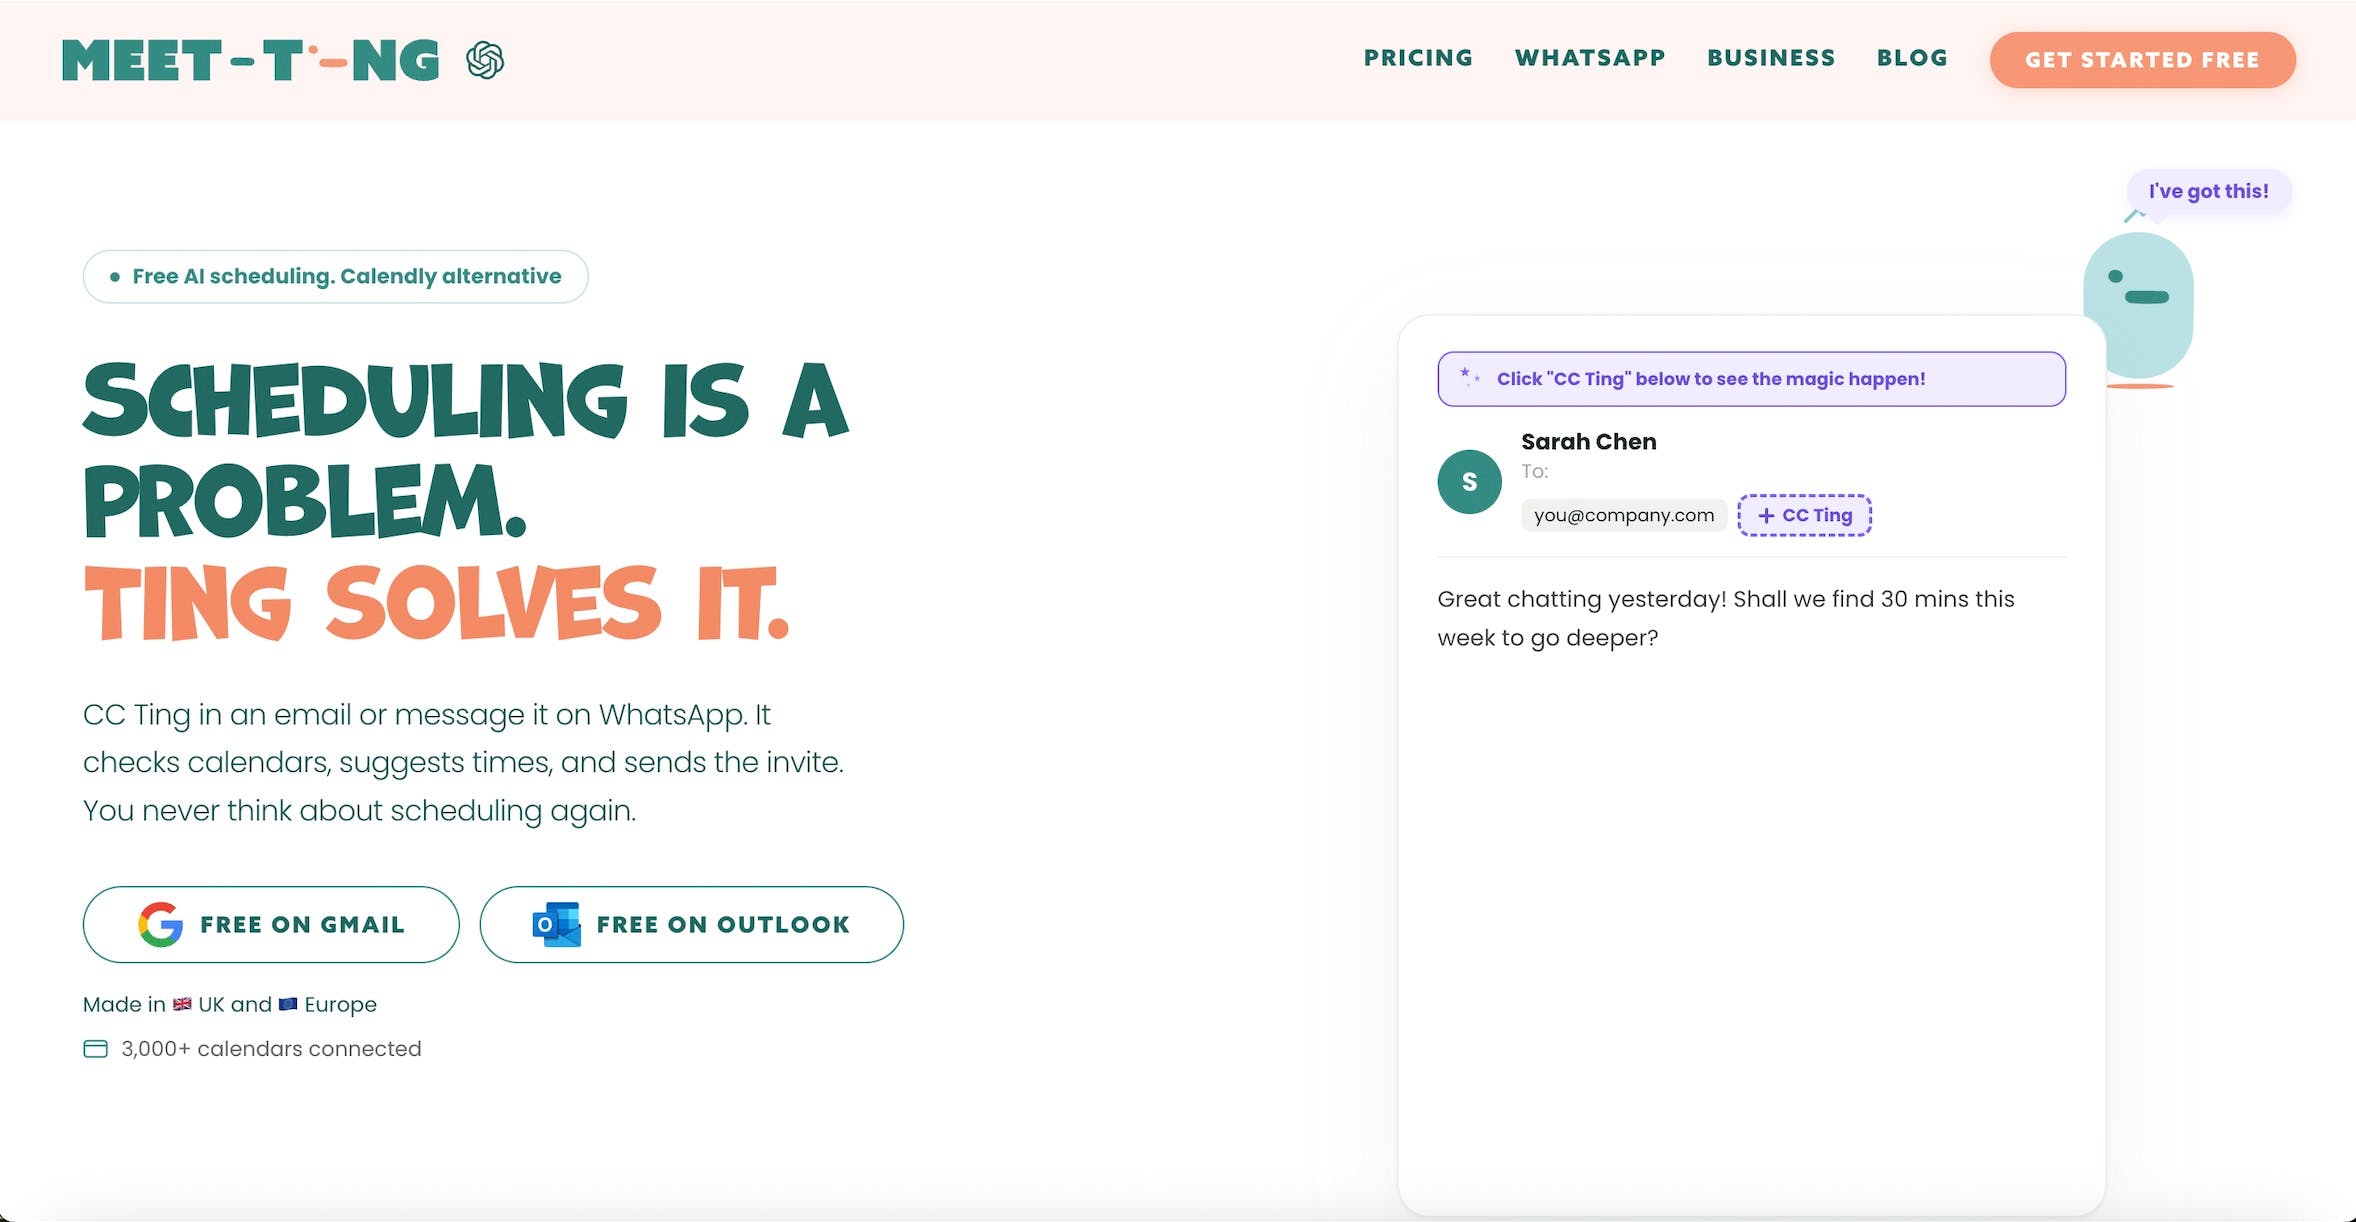Click the Ting robot mascot
Viewport: 2356px width, 1222px height.
2138,305
